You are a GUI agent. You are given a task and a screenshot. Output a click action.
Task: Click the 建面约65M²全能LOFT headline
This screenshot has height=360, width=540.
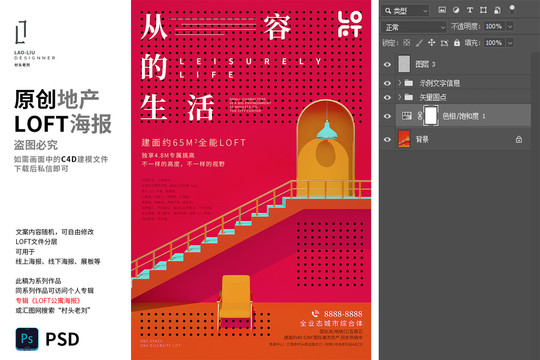[194, 143]
